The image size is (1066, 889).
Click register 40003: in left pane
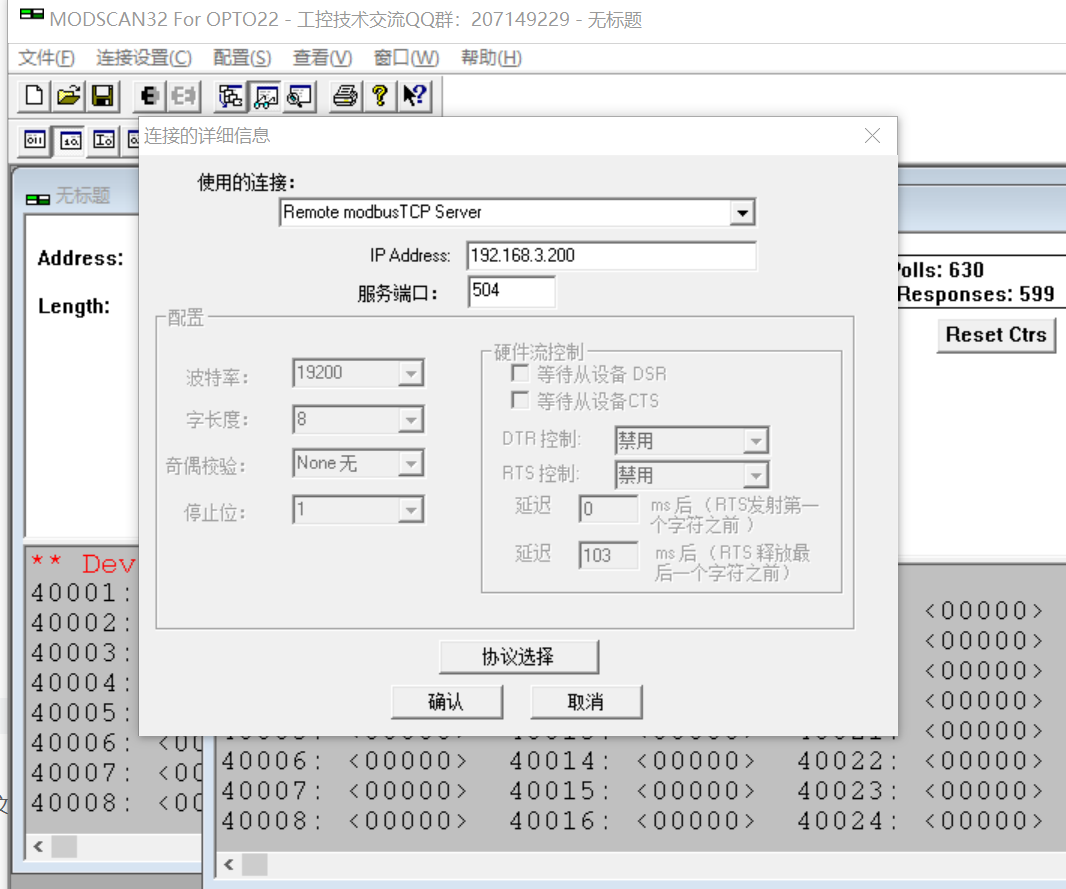(81, 652)
